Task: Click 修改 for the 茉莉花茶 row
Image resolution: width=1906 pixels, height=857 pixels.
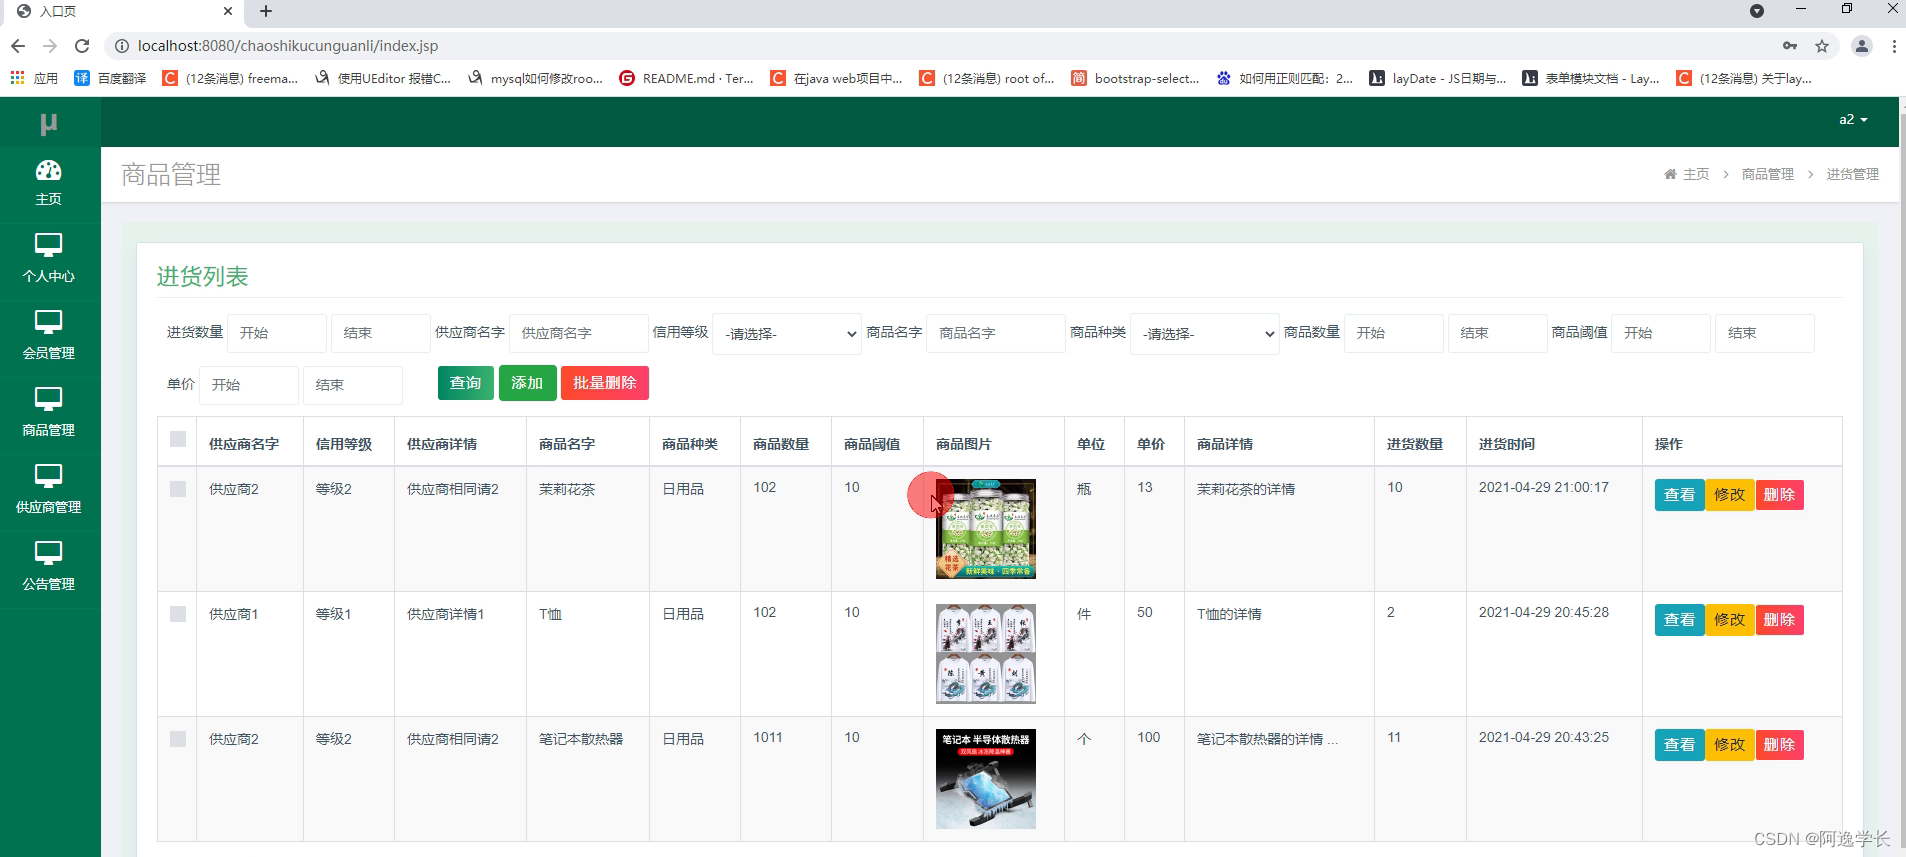Action: [x=1729, y=495]
